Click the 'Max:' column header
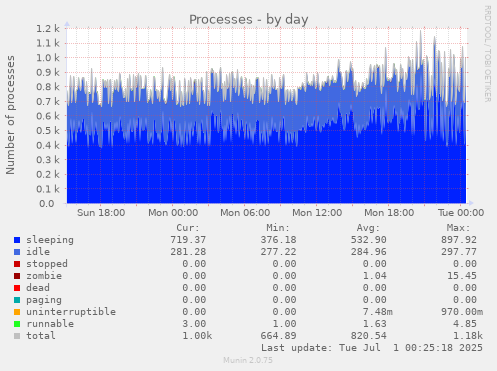The height and width of the screenshot is (371, 497). coord(459,228)
